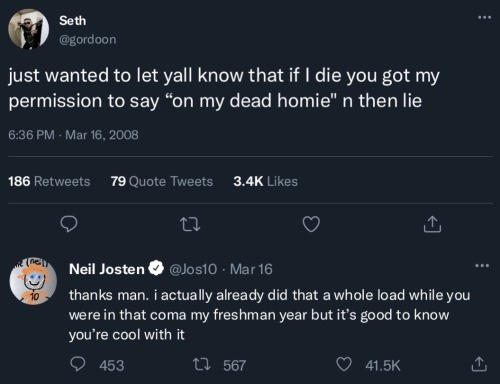
Task: View the 186 Retweets list
Action: [x=49, y=181]
